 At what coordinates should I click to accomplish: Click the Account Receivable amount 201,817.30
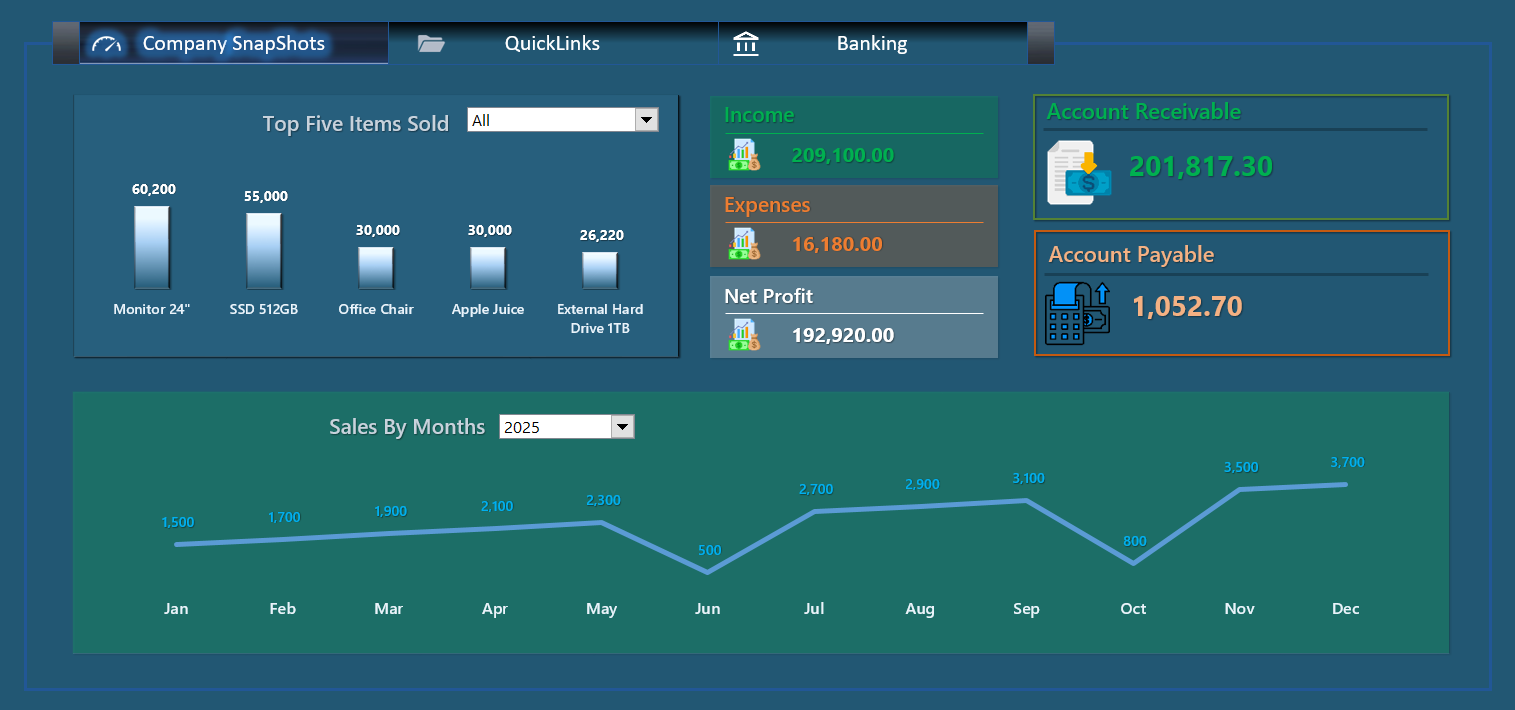point(1201,167)
